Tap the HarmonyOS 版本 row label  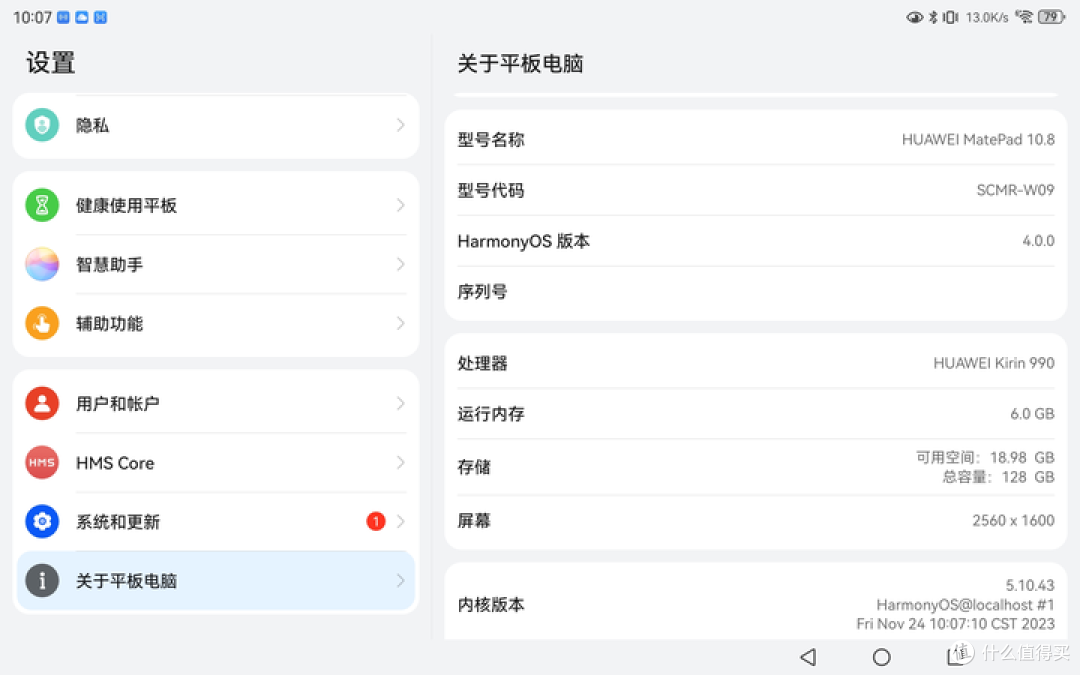[523, 241]
